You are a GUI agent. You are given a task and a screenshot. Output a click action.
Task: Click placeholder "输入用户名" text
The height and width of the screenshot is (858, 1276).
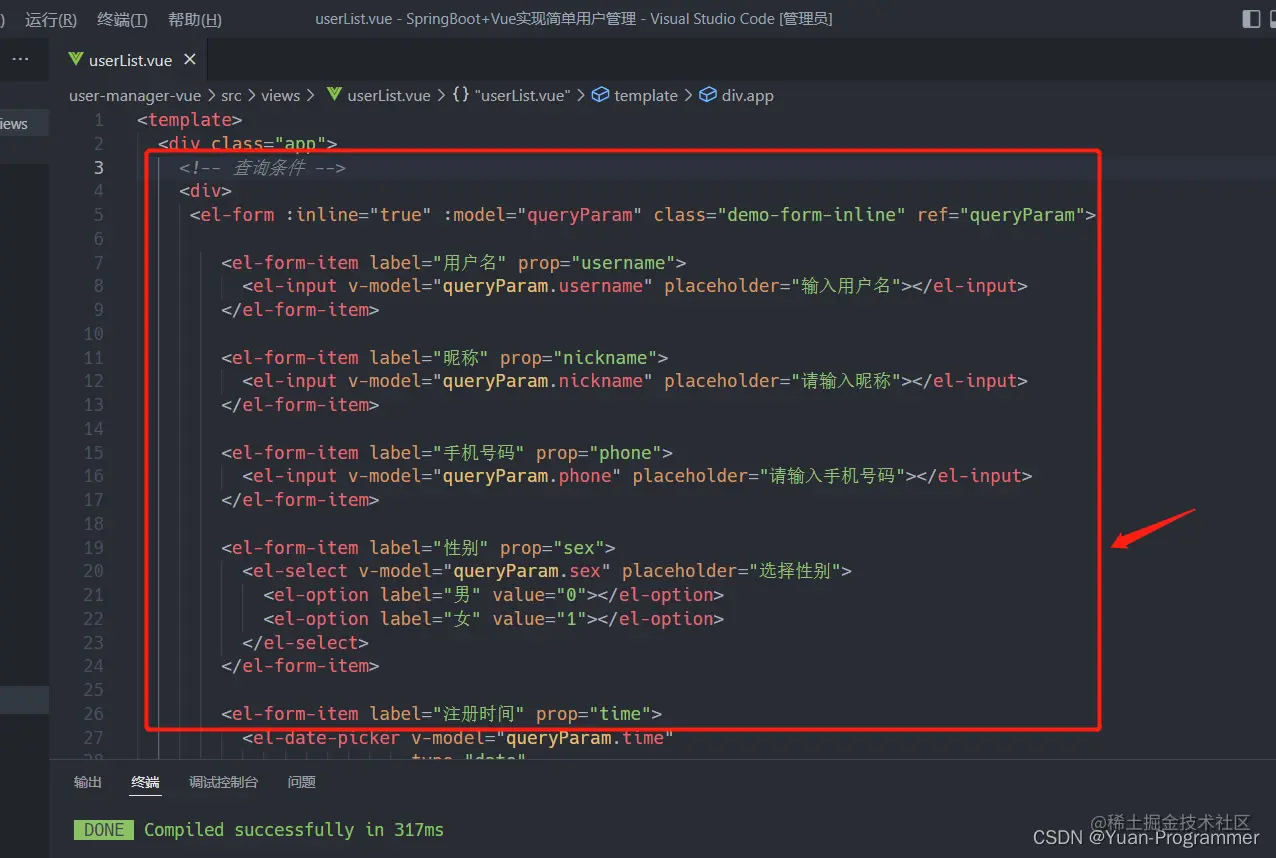[846, 286]
